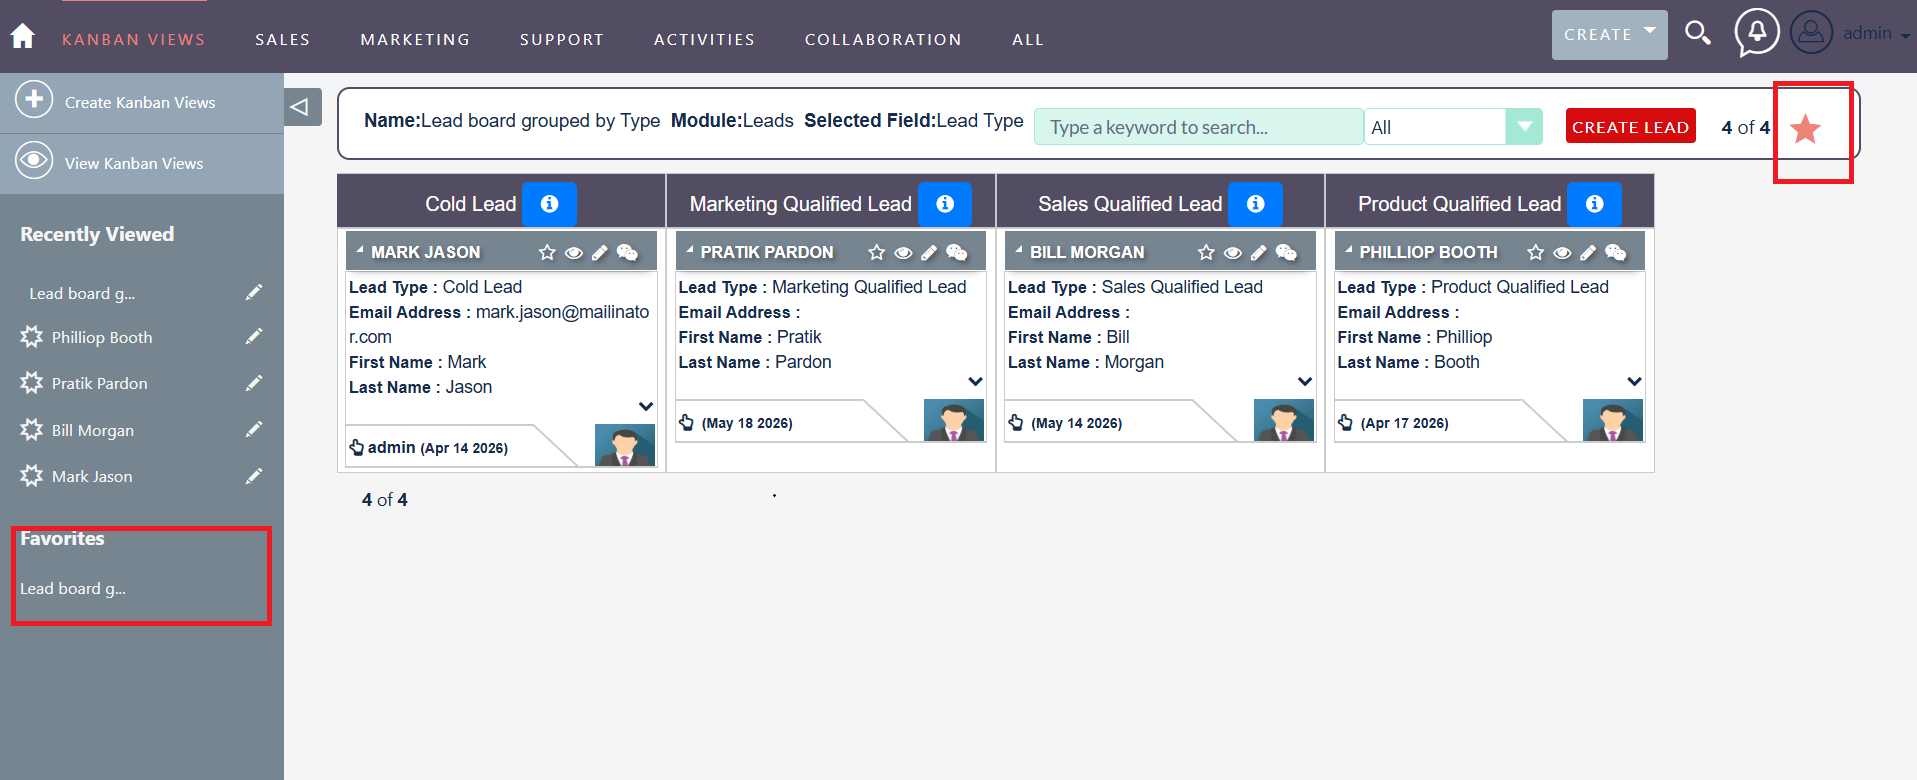
Task: Click the CREATE LEAD button
Action: pyautogui.click(x=1630, y=126)
